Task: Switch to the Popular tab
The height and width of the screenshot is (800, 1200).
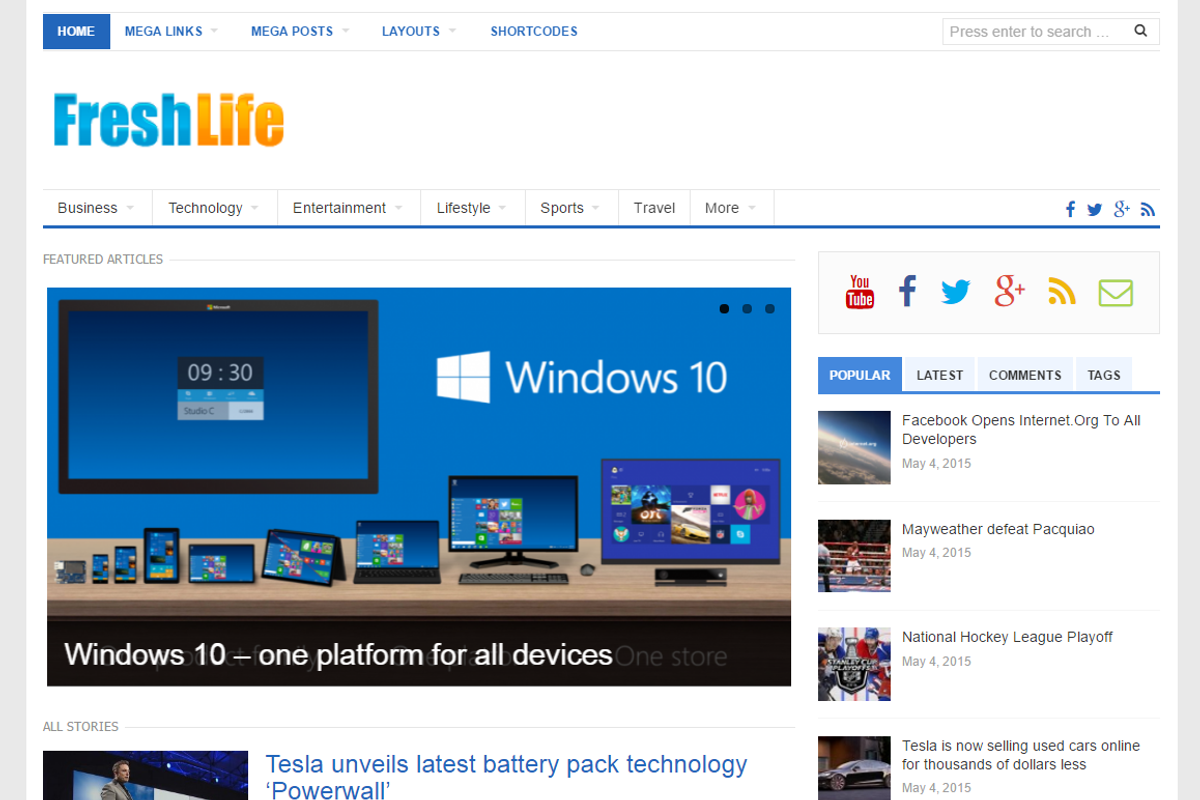Action: coord(859,375)
